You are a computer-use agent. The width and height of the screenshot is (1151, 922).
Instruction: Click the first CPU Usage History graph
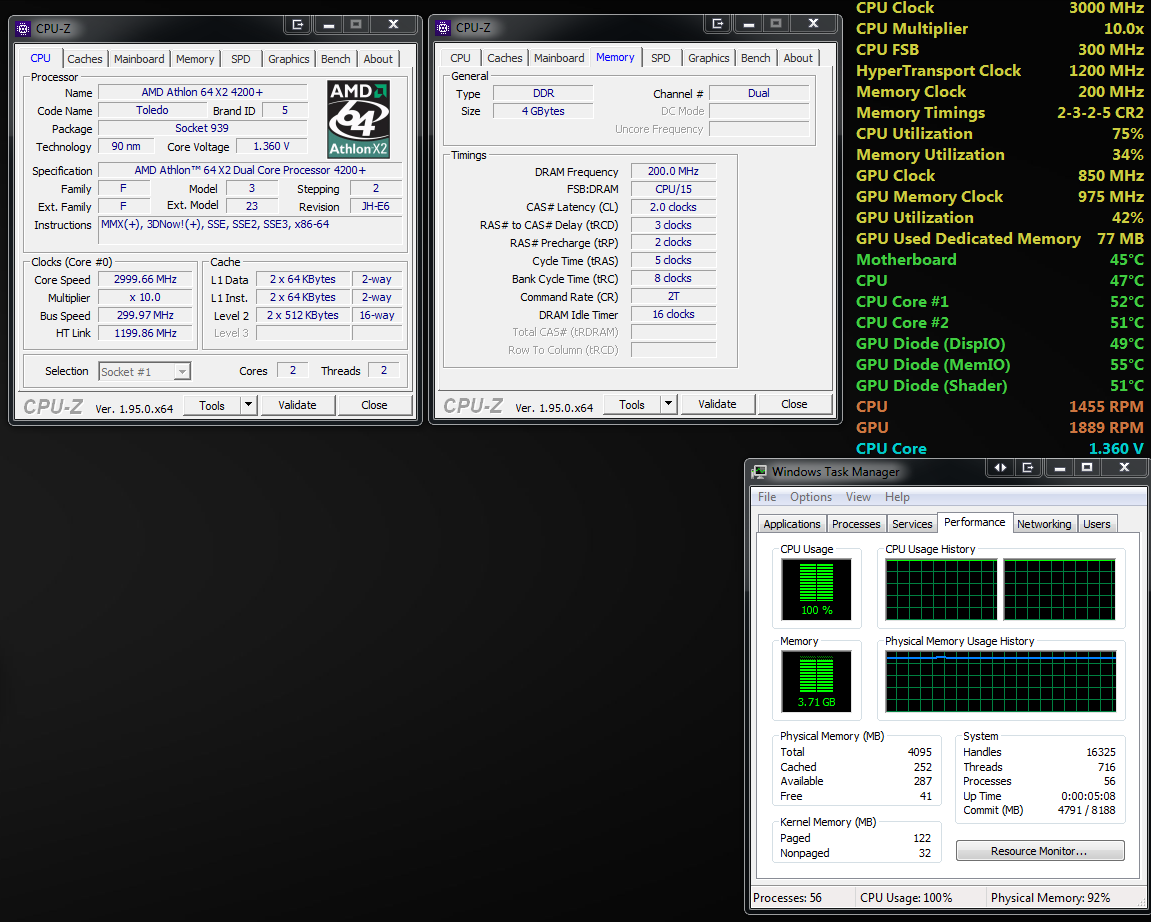[941, 589]
